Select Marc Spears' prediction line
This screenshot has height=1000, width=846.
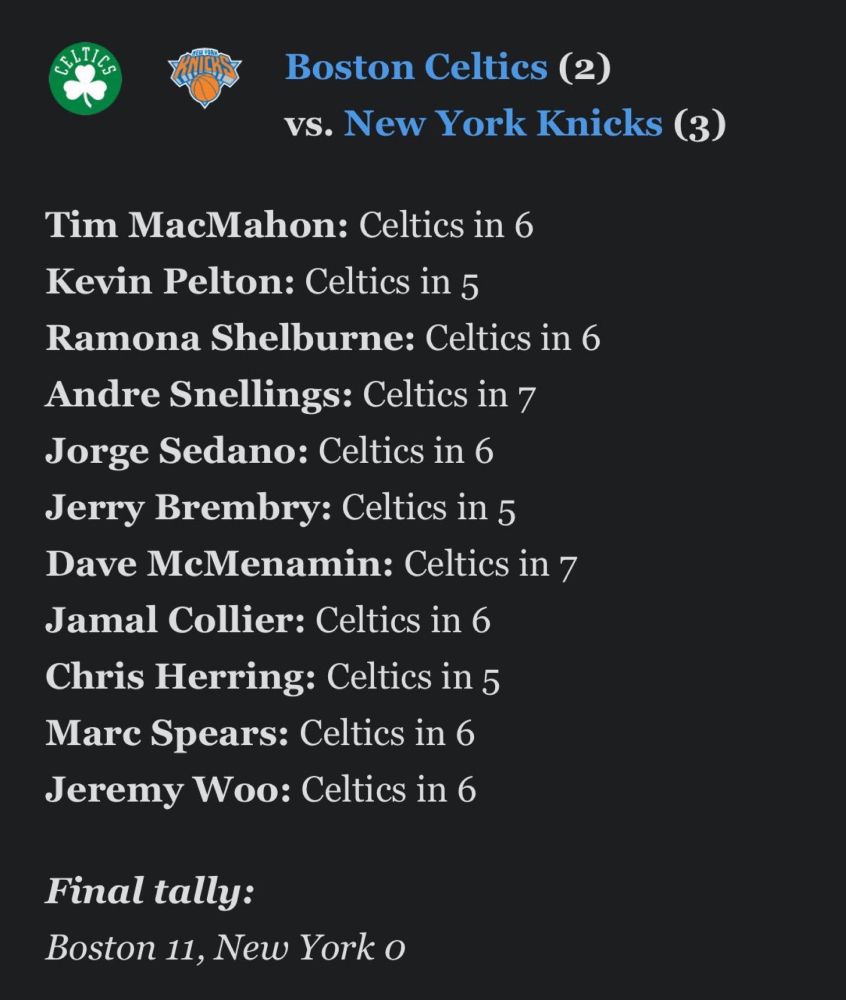260,733
